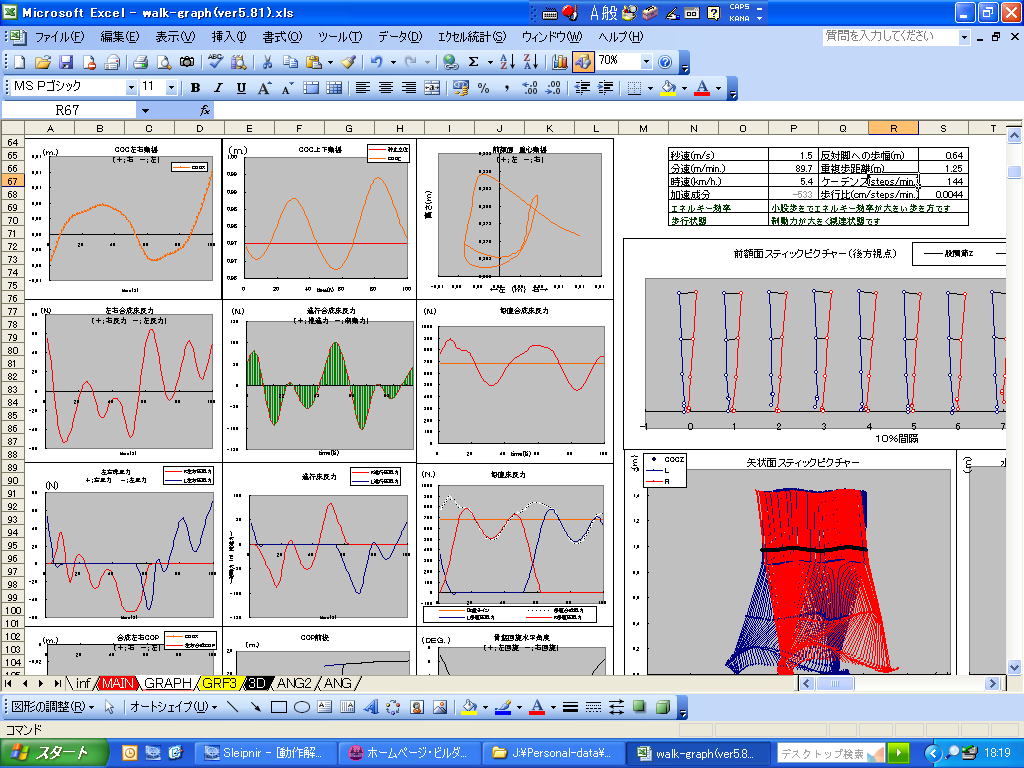Switch to the GRF3 sheet tab
The width and height of the screenshot is (1024, 768).
(219, 683)
